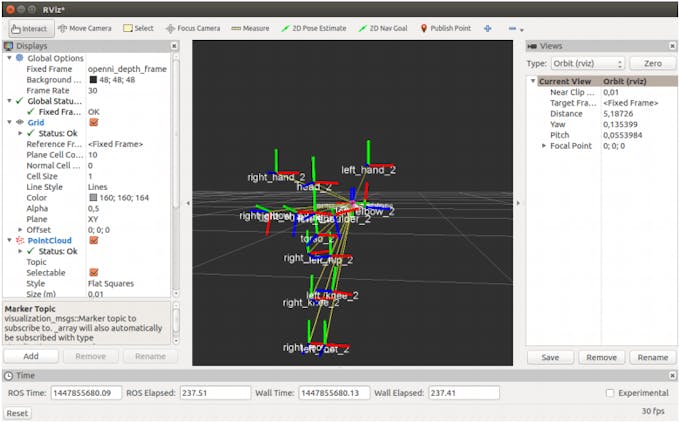Activate the Move Camera tool
Viewport: 680px width, 423px height.
click(85, 28)
